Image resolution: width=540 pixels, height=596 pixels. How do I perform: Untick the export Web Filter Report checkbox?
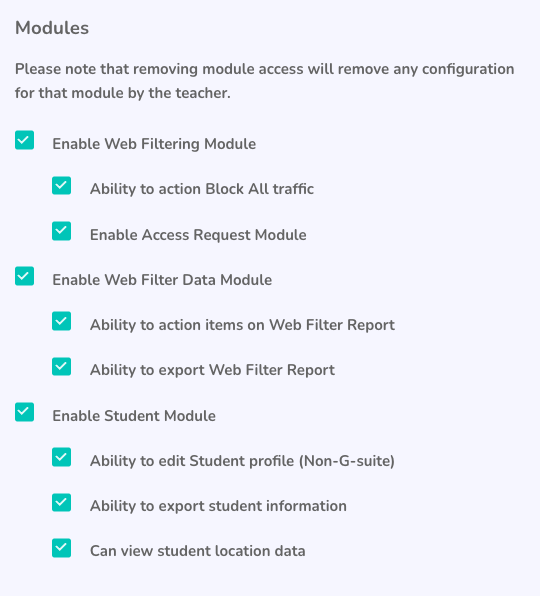[x=62, y=366]
